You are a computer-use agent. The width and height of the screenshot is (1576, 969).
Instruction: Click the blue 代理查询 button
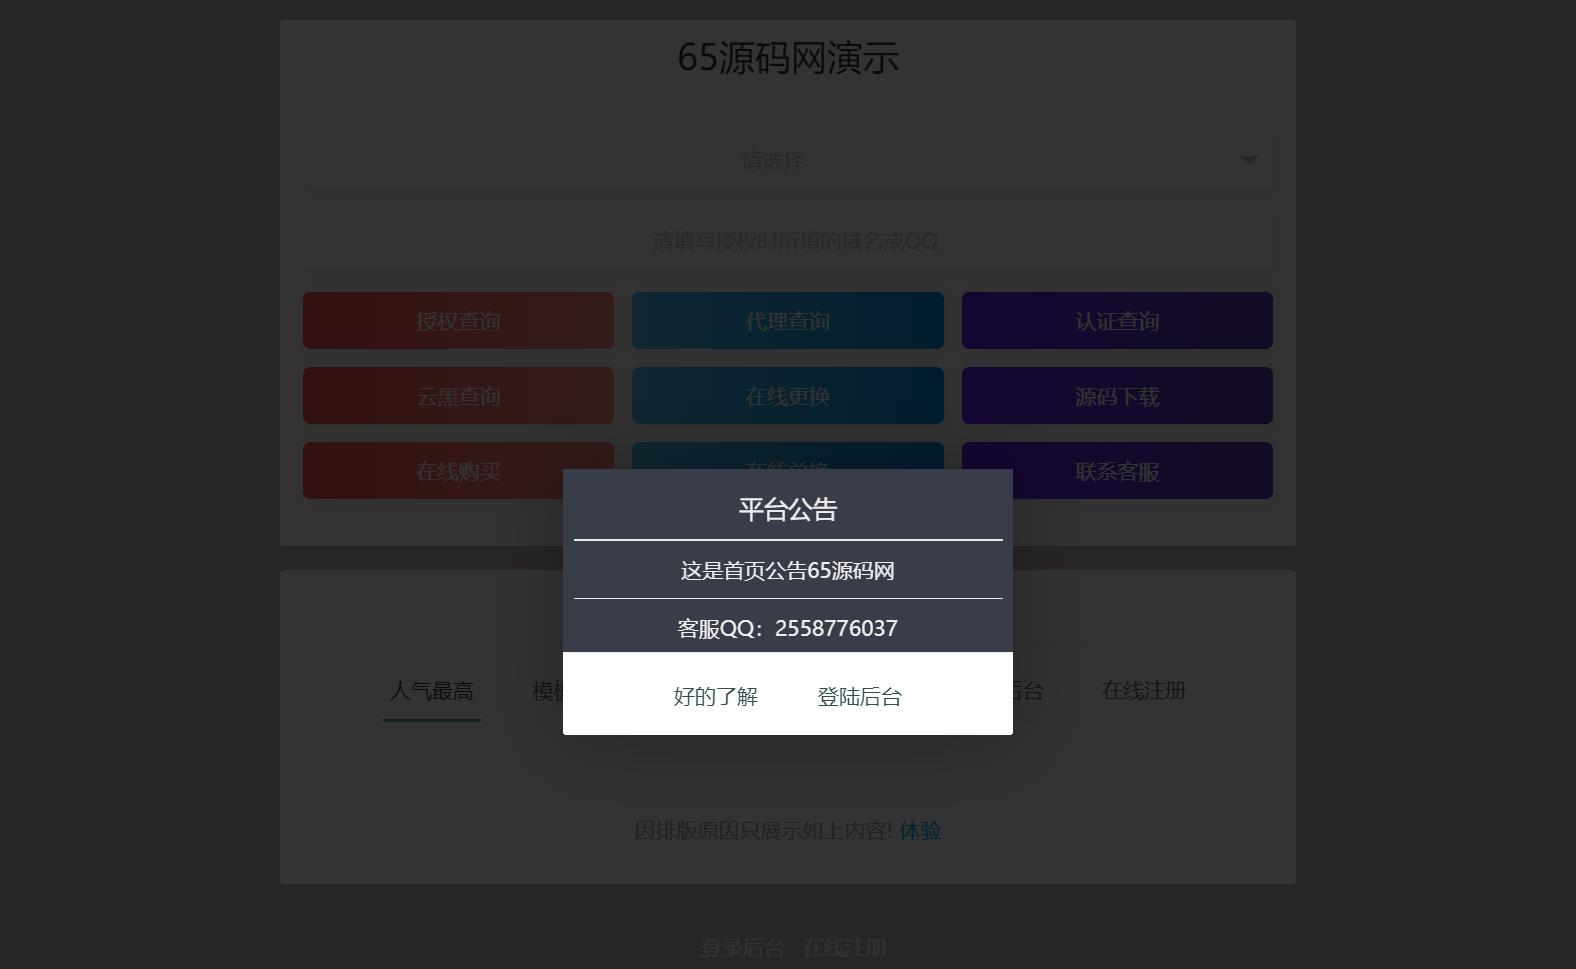coord(788,321)
